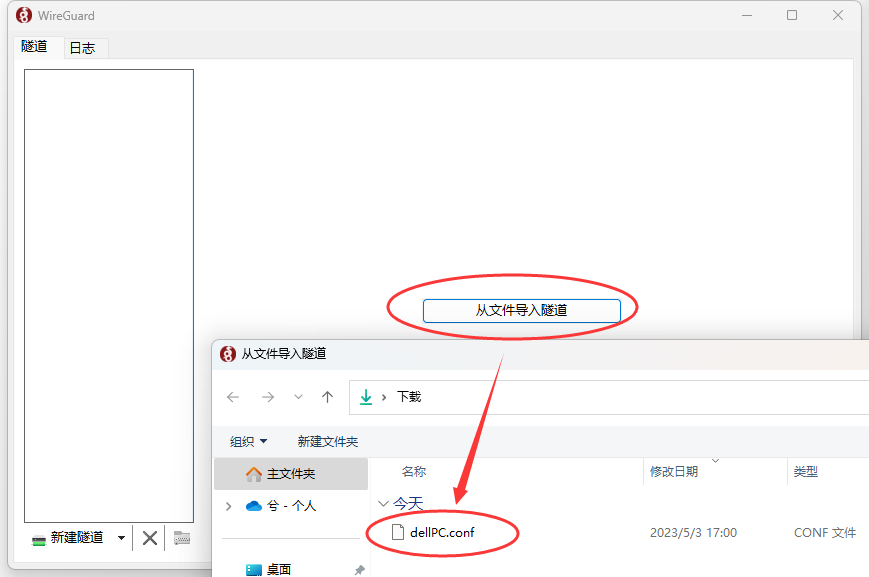The height and width of the screenshot is (577, 869).
Task: Expand the 个人 OneDrive tree node
Action: pos(228,506)
